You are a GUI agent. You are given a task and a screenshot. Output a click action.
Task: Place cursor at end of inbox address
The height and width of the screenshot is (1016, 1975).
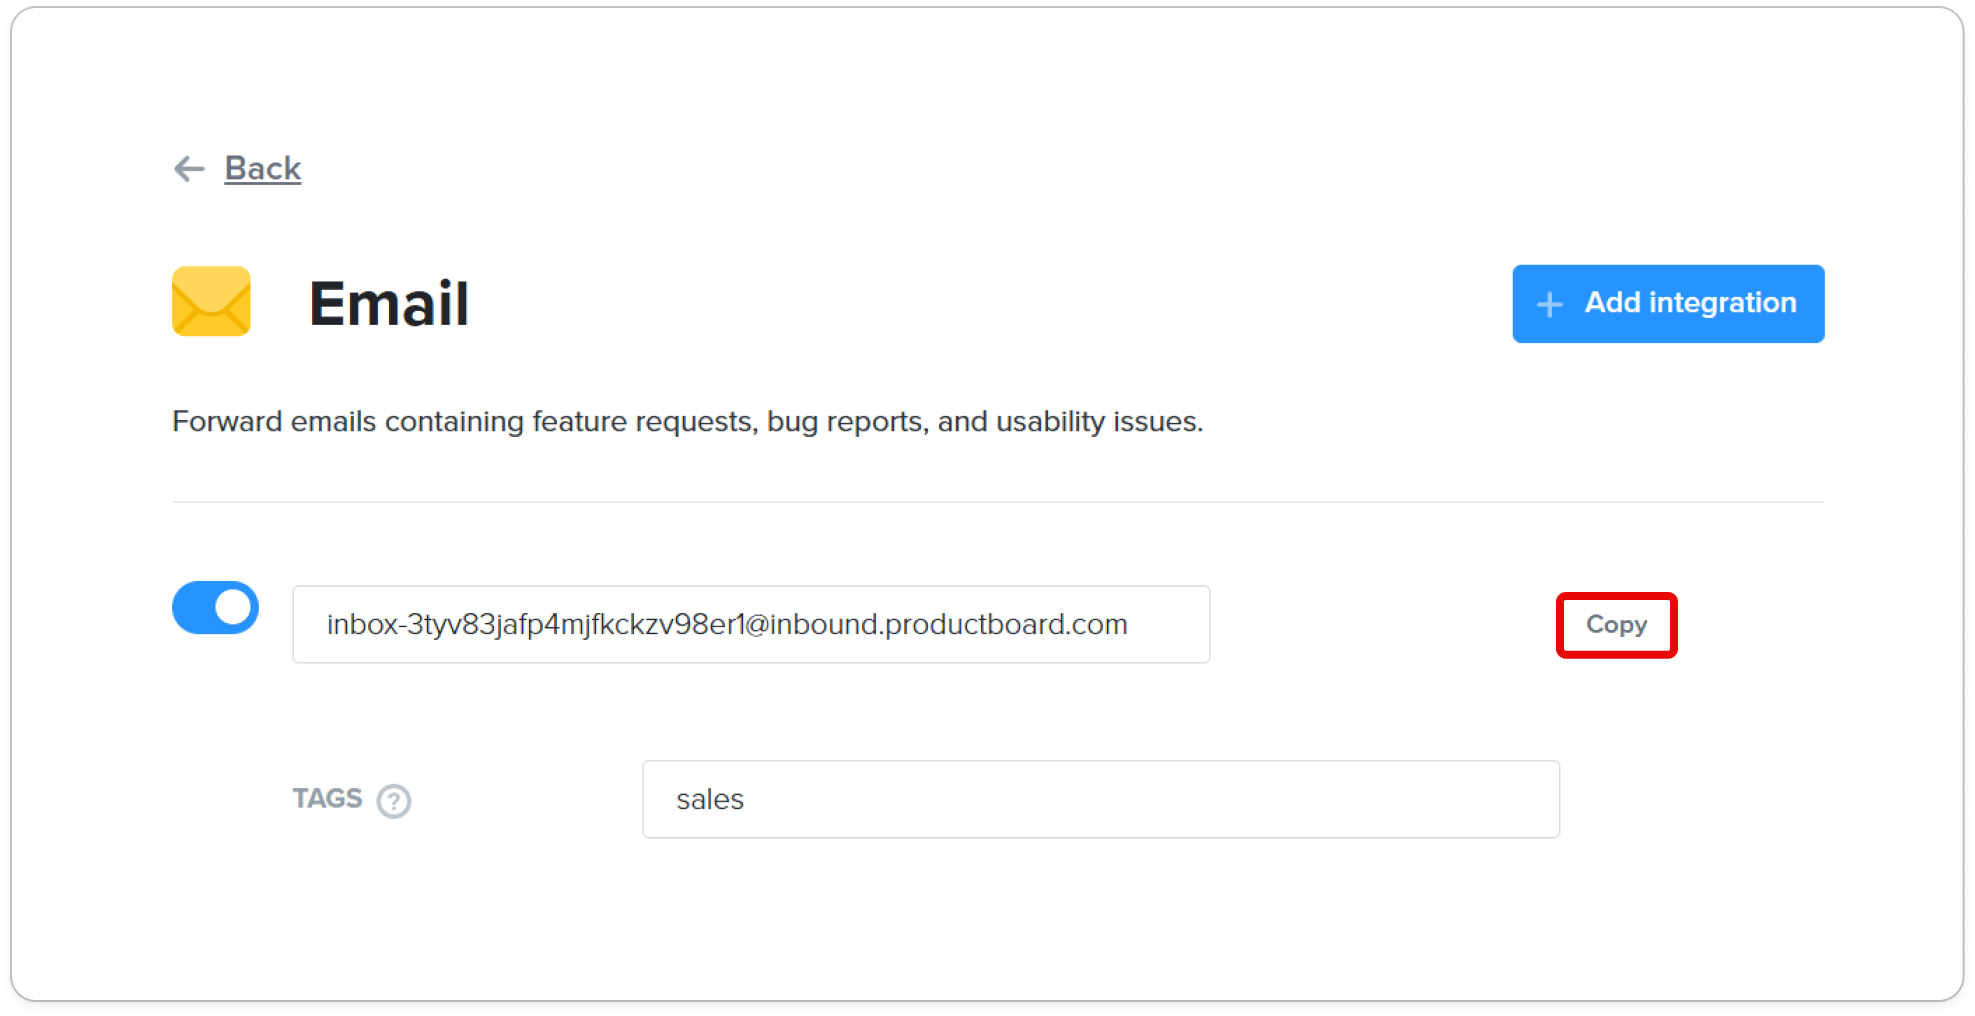(x=1129, y=624)
